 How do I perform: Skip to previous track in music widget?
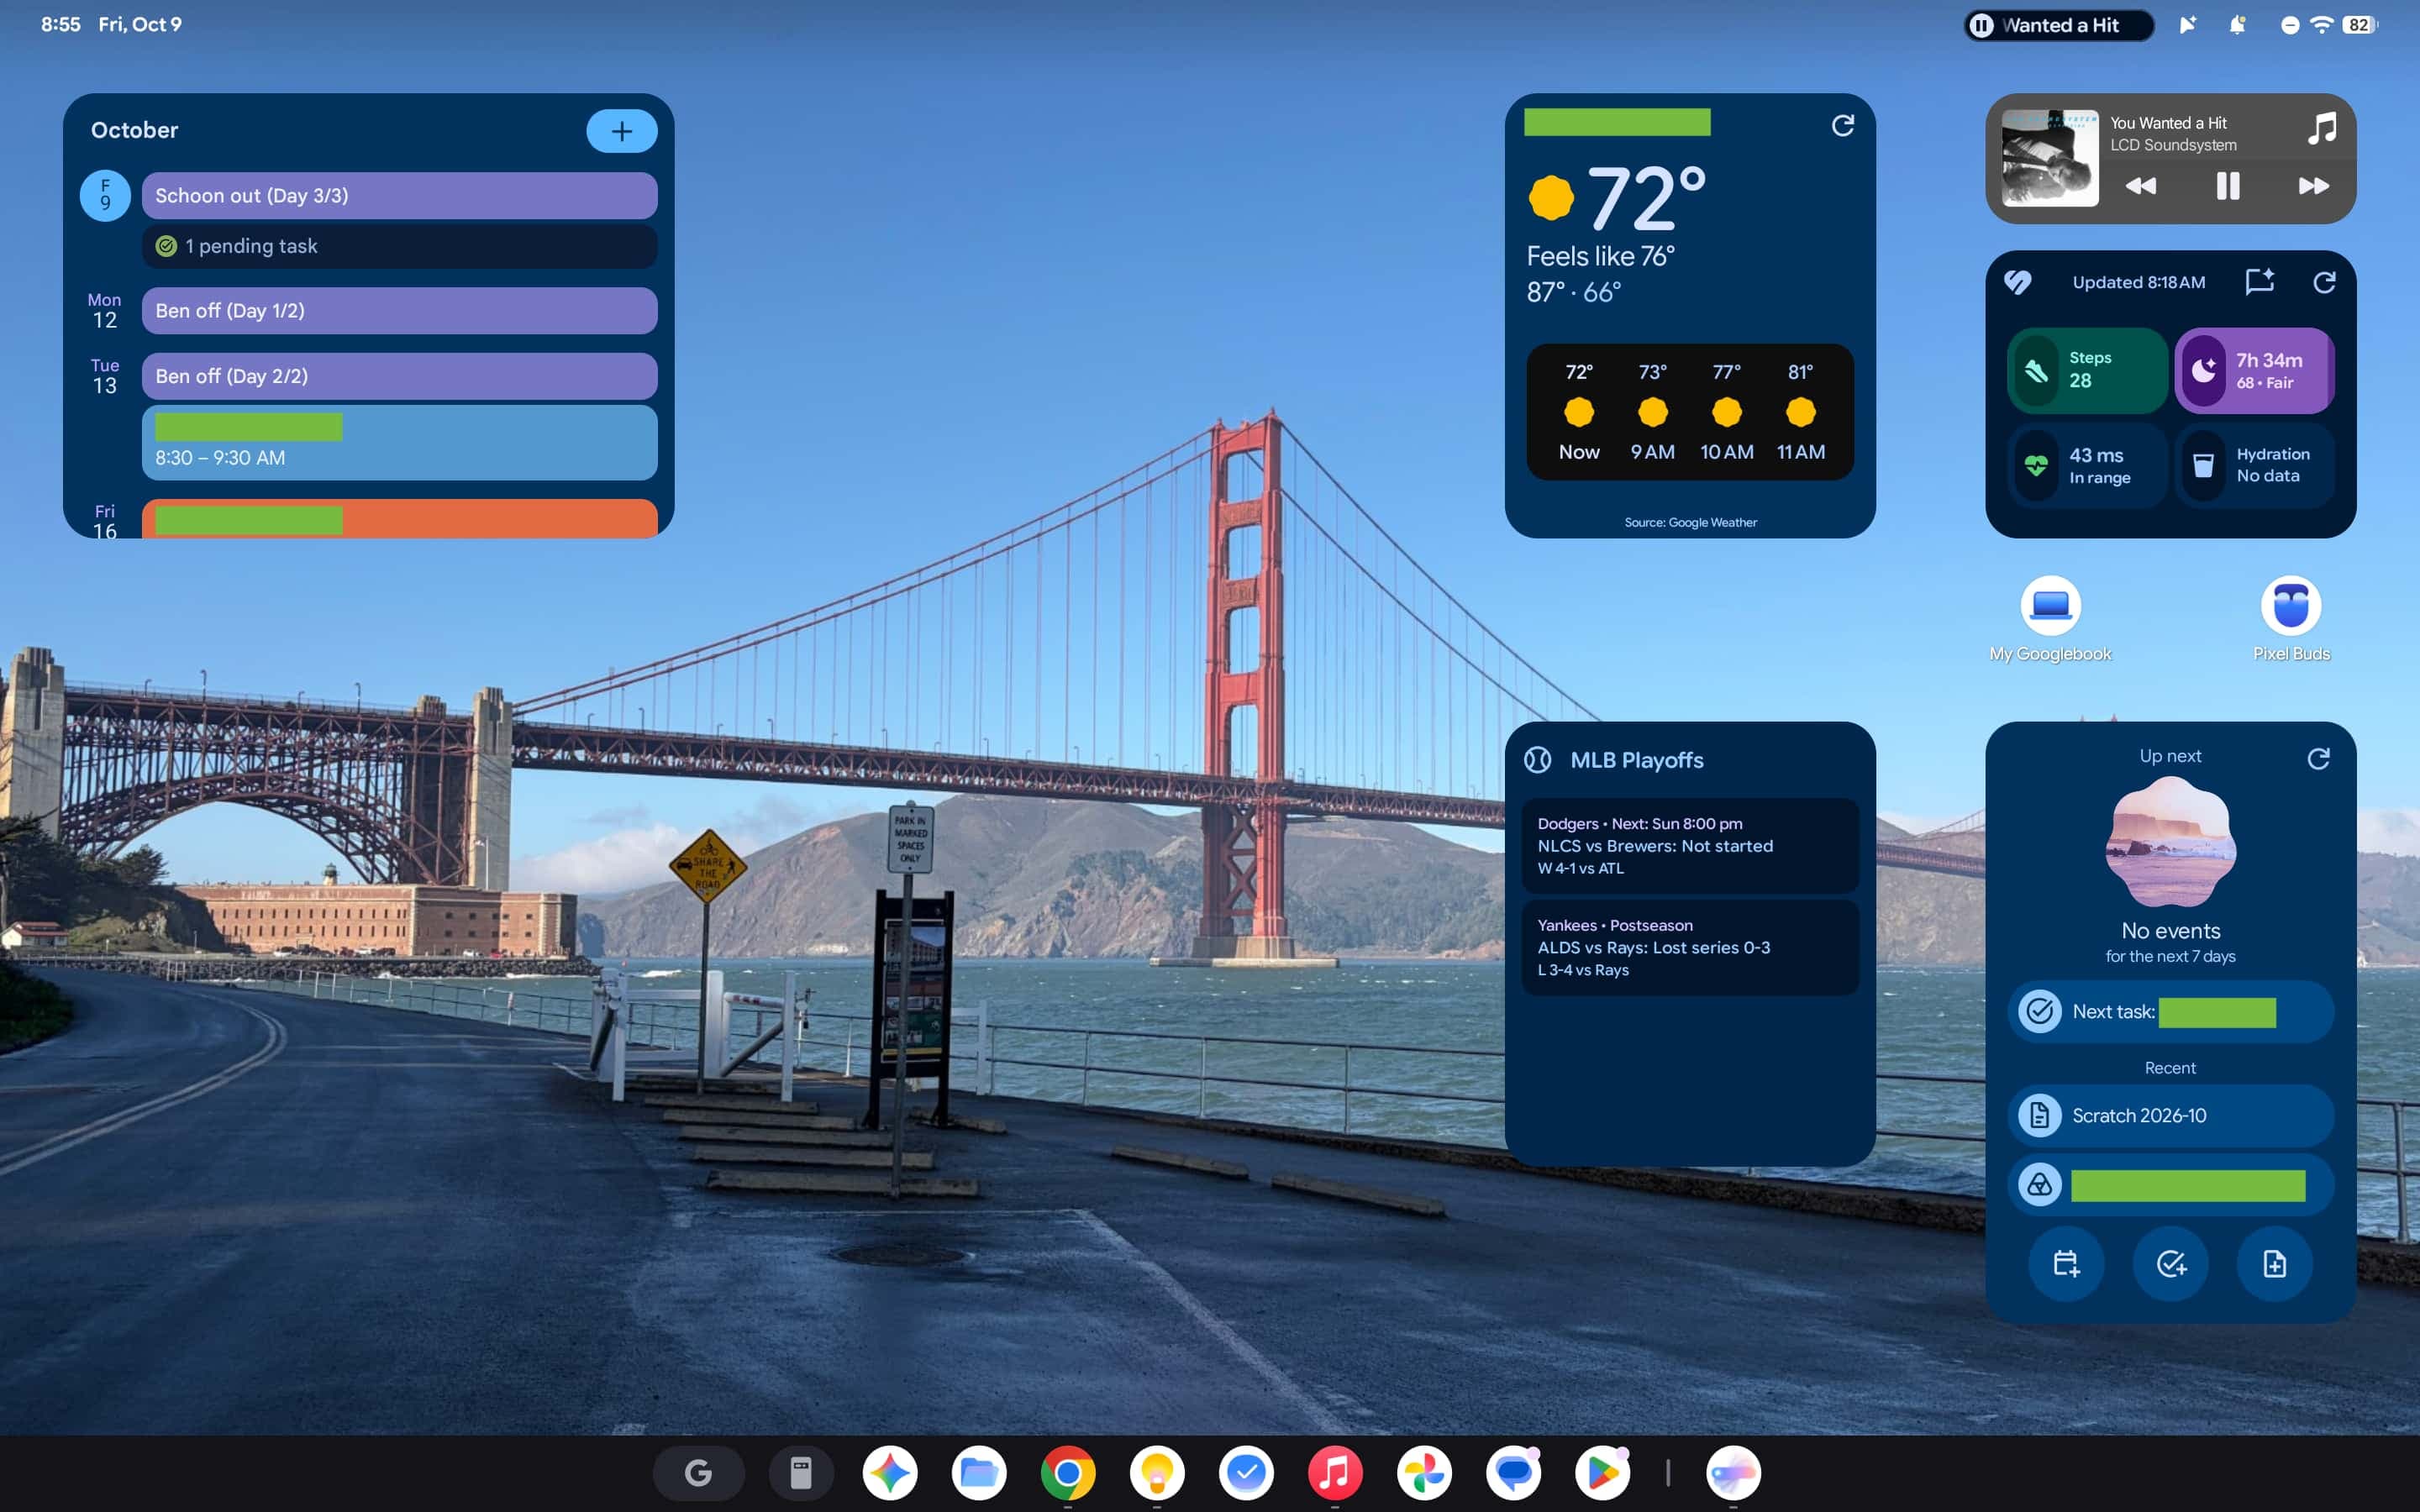2140,186
